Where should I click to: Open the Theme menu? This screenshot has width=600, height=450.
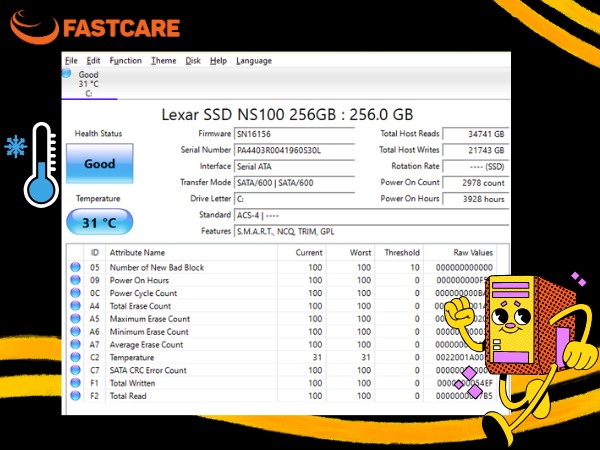[x=163, y=60]
